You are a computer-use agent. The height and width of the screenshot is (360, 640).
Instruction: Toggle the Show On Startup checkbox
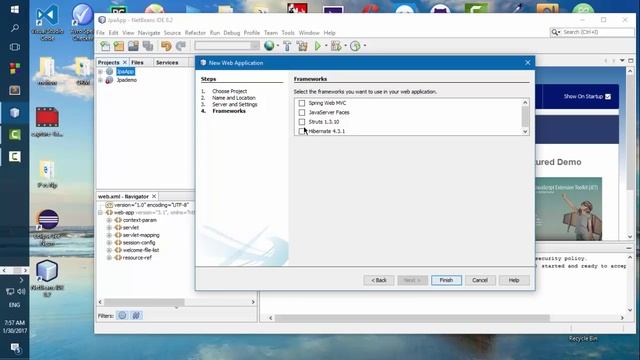[x=608, y=97]
